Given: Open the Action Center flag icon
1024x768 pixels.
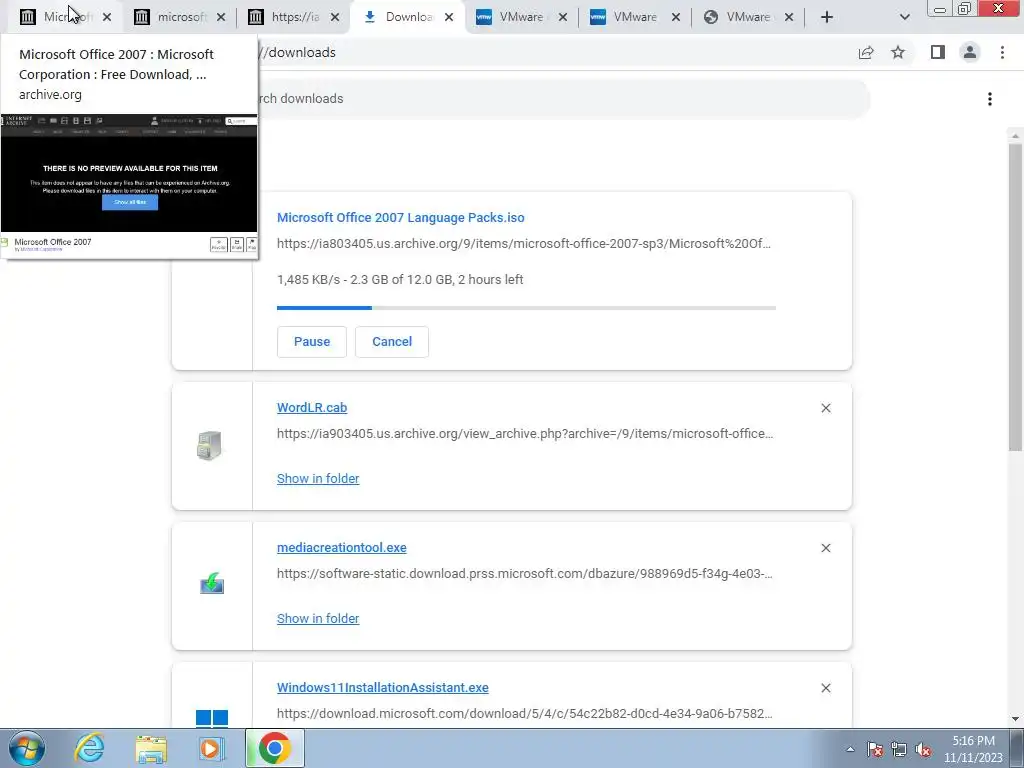Looking at the screenshot, I should click(875, 749).
